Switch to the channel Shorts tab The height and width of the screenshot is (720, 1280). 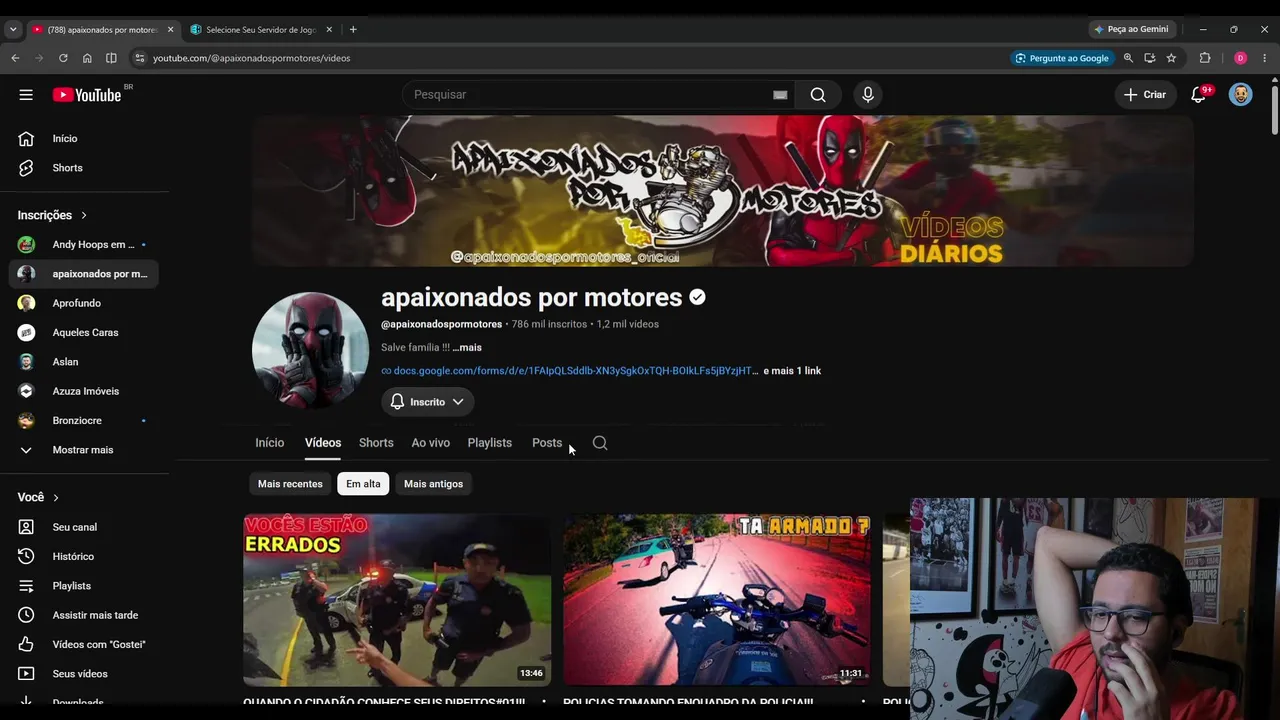(376, 443)
